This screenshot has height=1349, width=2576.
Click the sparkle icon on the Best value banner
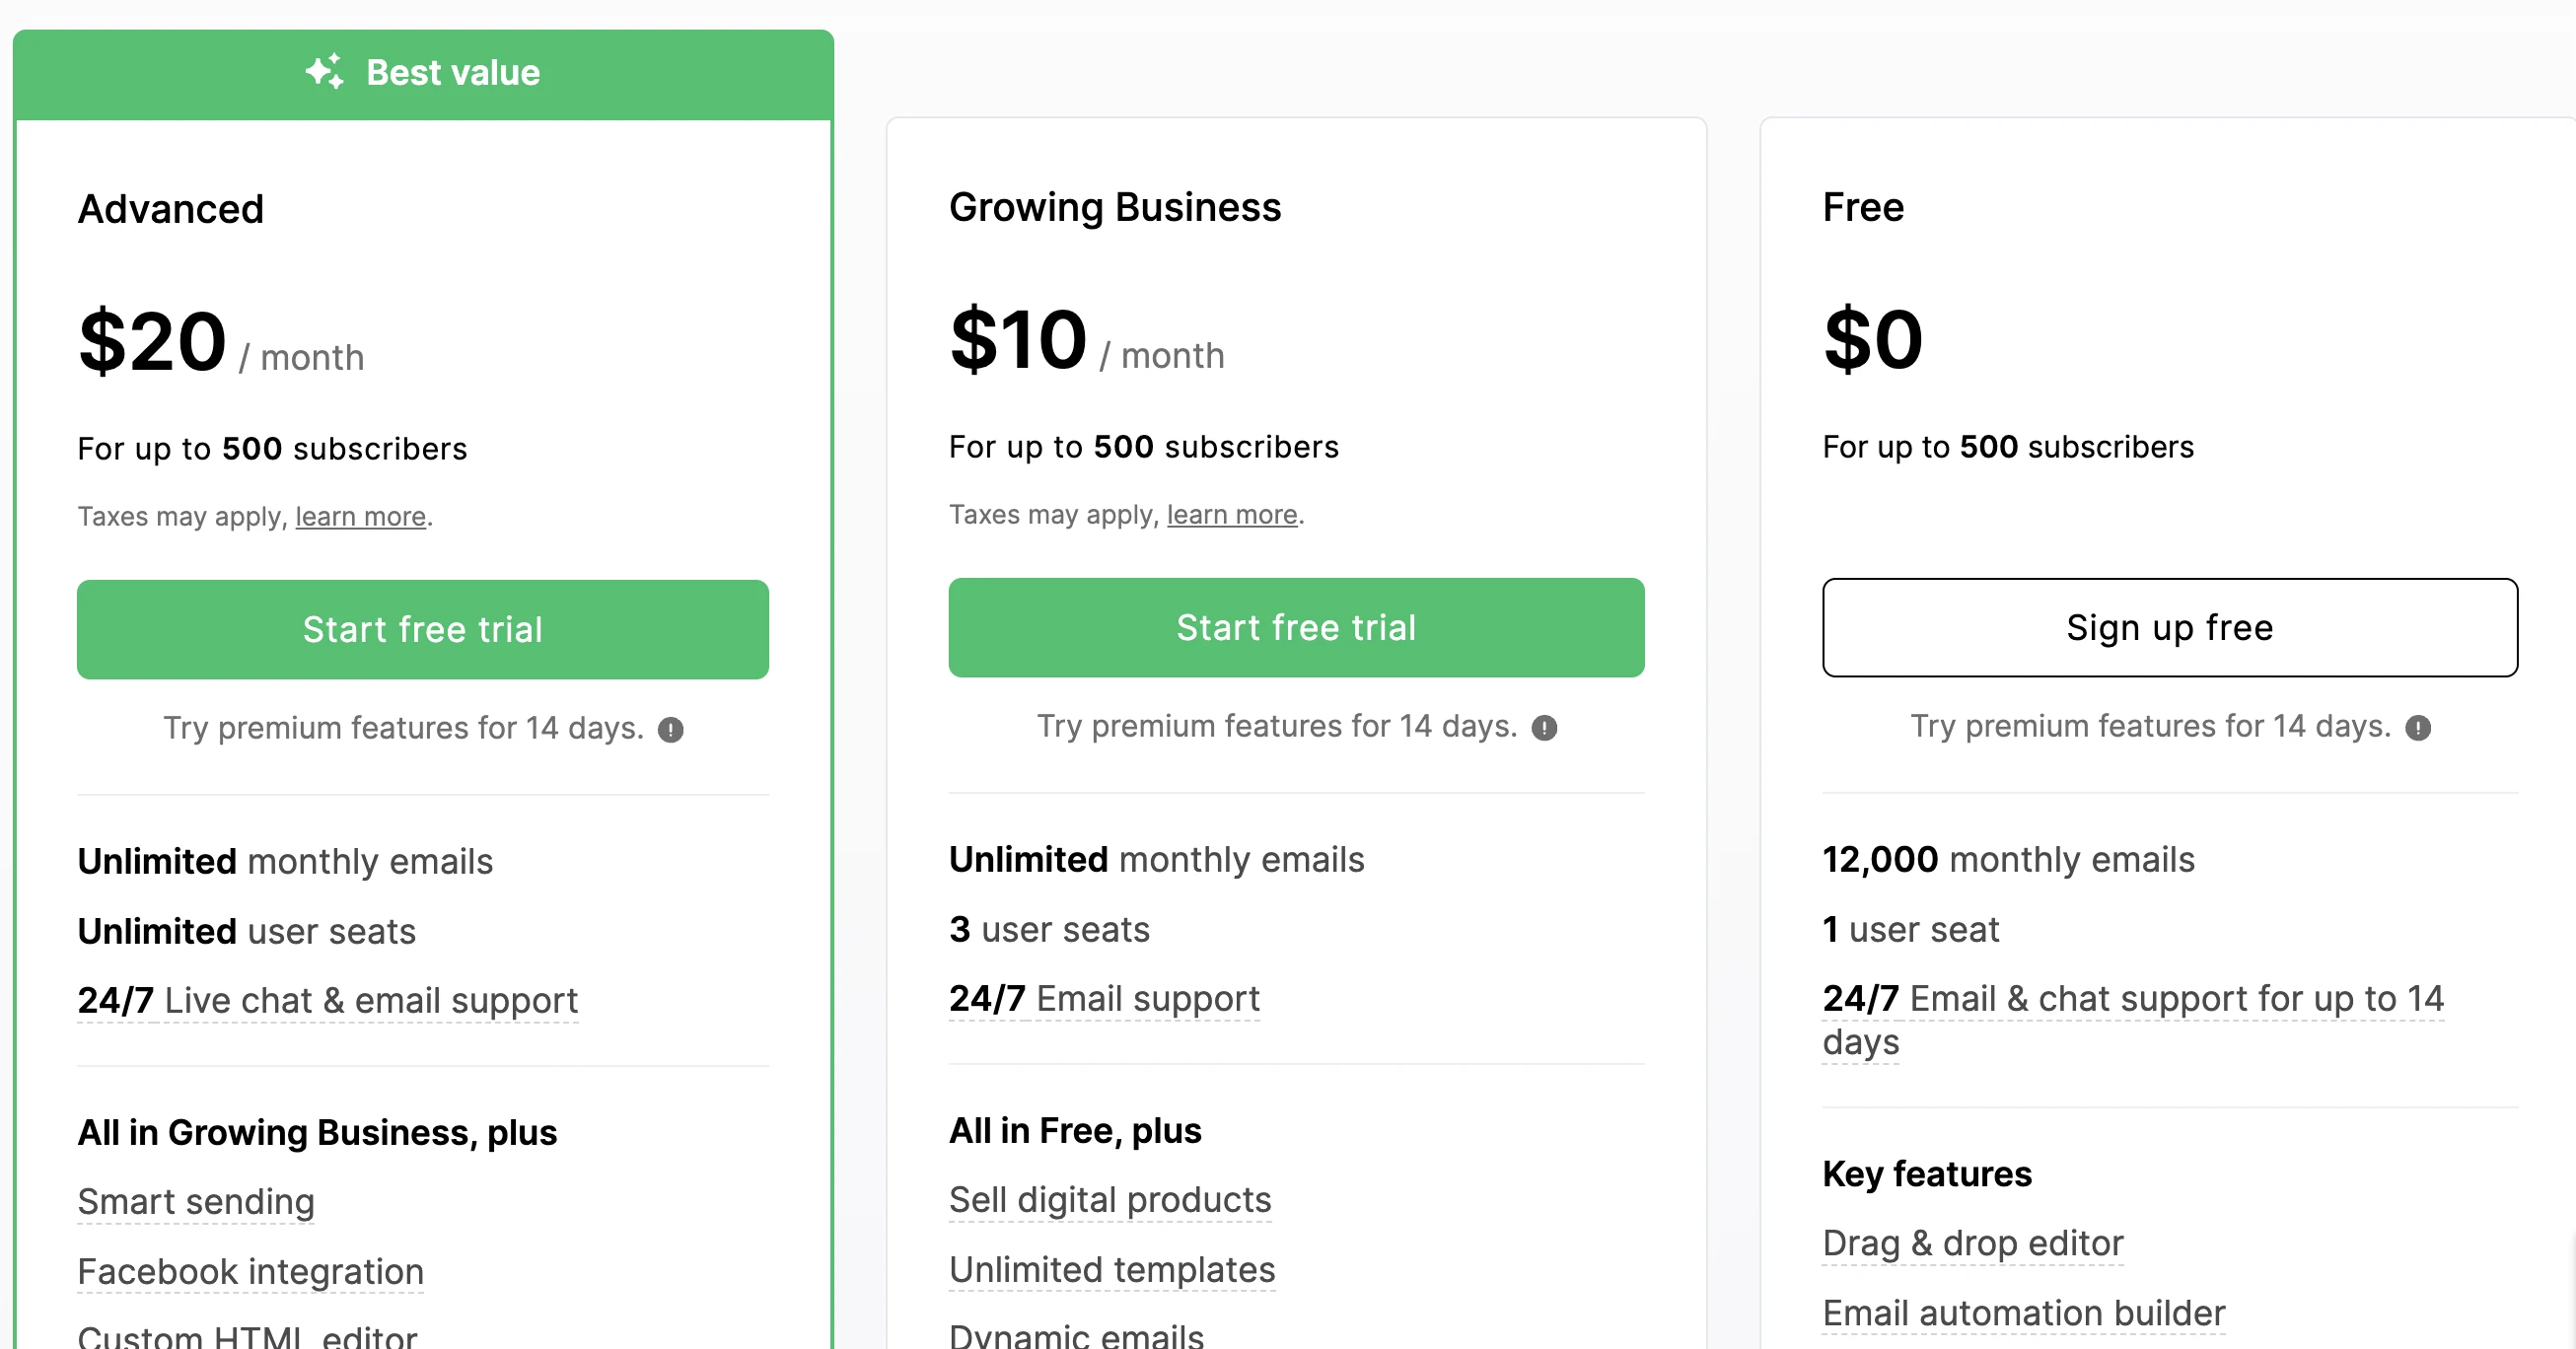pyautogui.click(x=323, y=71)
